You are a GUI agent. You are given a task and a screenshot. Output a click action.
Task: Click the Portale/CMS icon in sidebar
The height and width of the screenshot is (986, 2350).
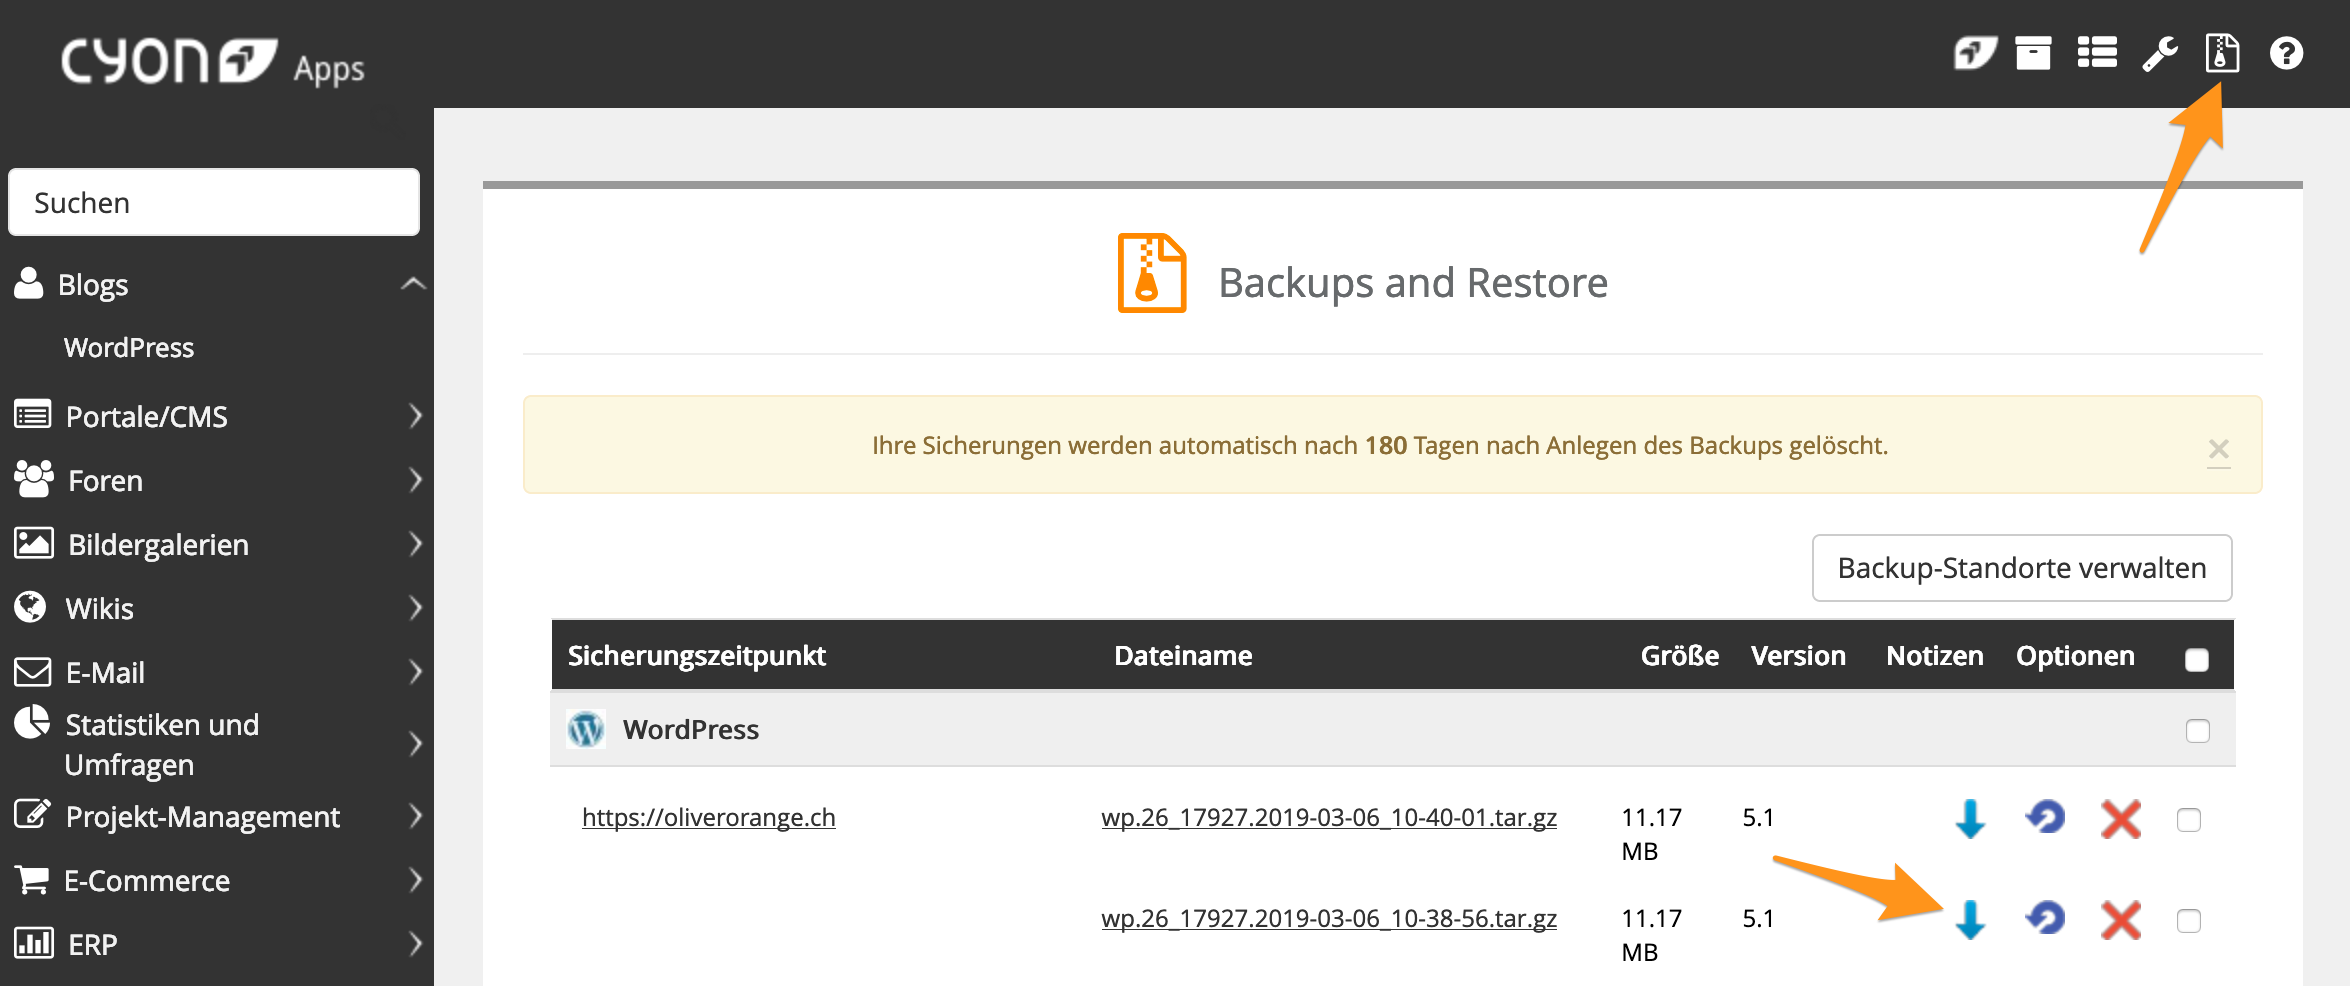pyautogui.click(x=32, y=414)
